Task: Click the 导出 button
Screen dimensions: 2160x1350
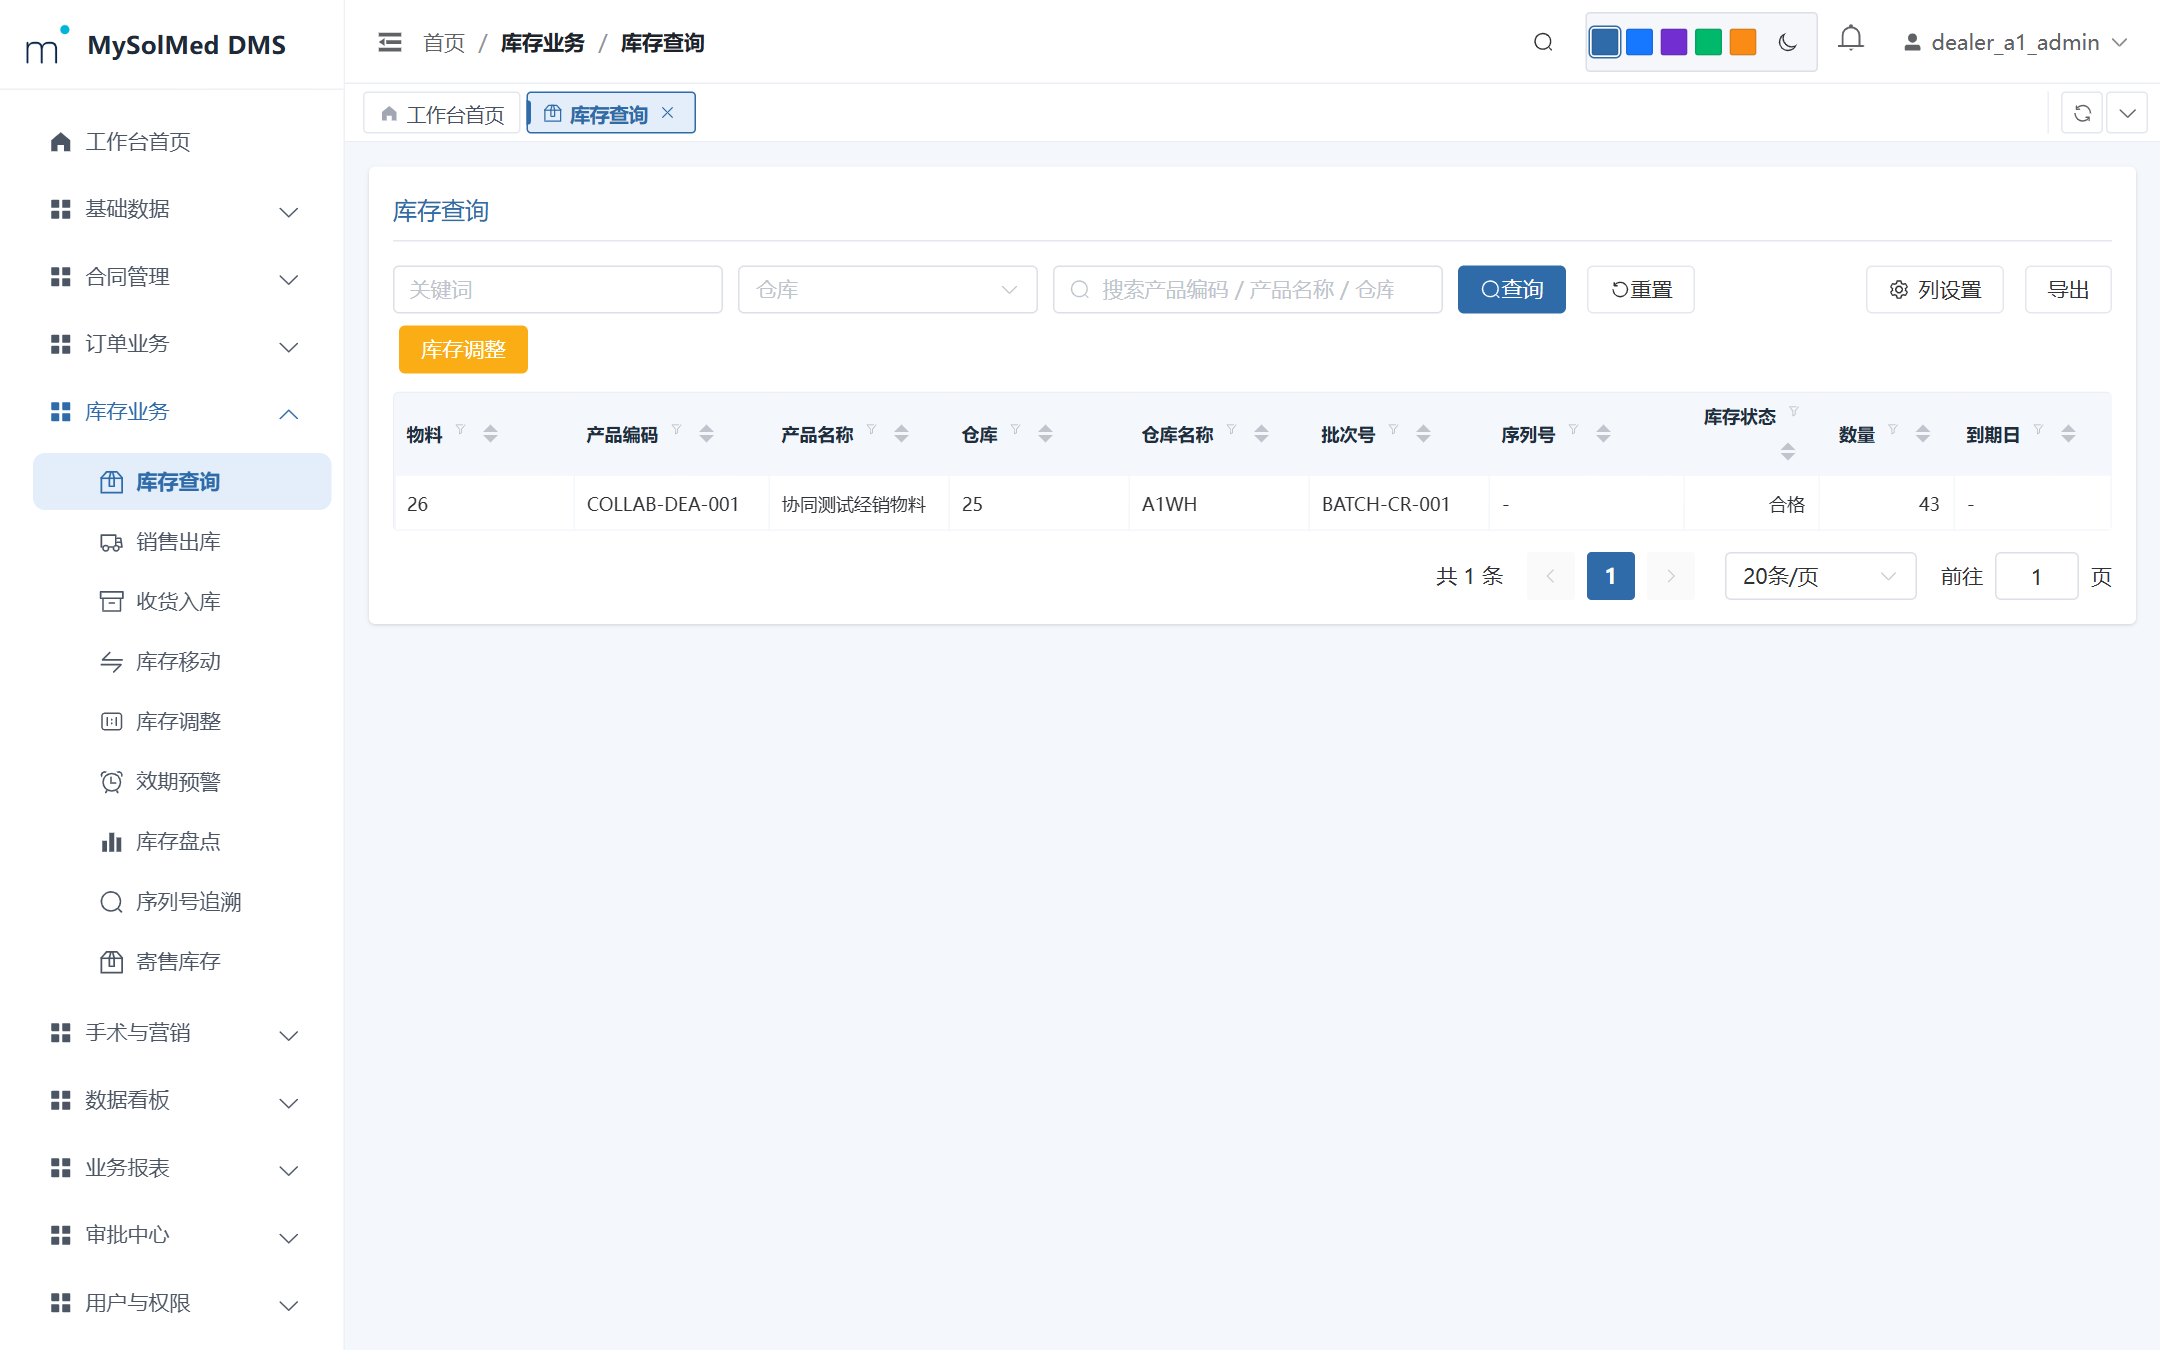Action: [x=2068, y=290]
